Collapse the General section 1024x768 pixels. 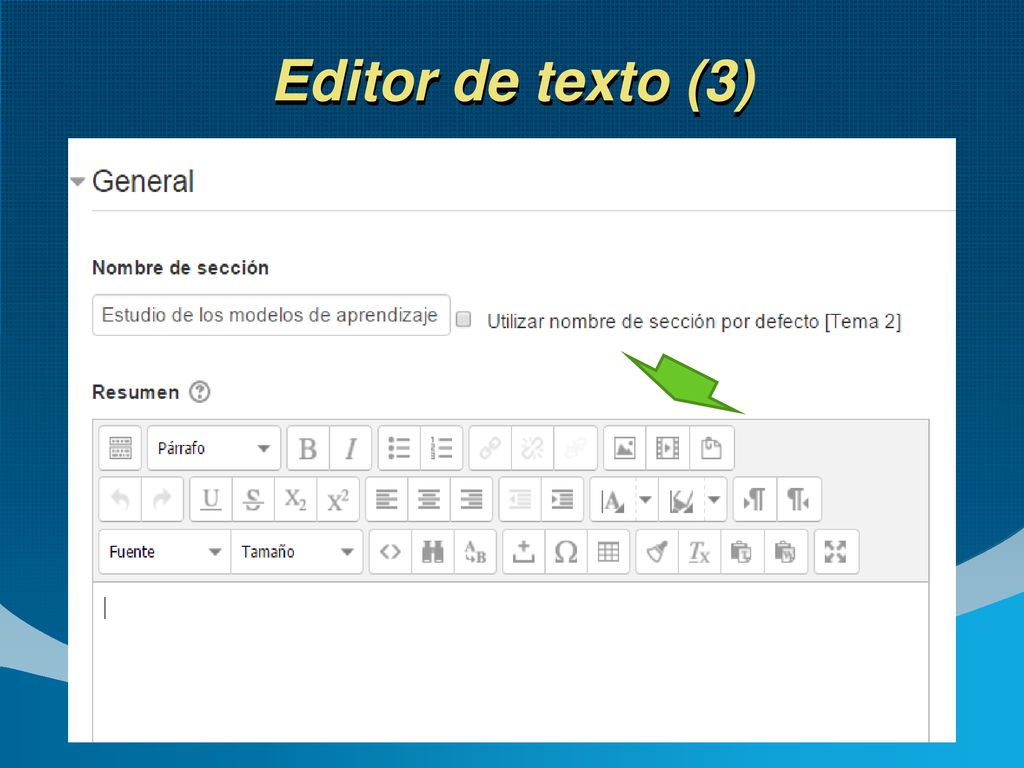(x=78, y=182)
